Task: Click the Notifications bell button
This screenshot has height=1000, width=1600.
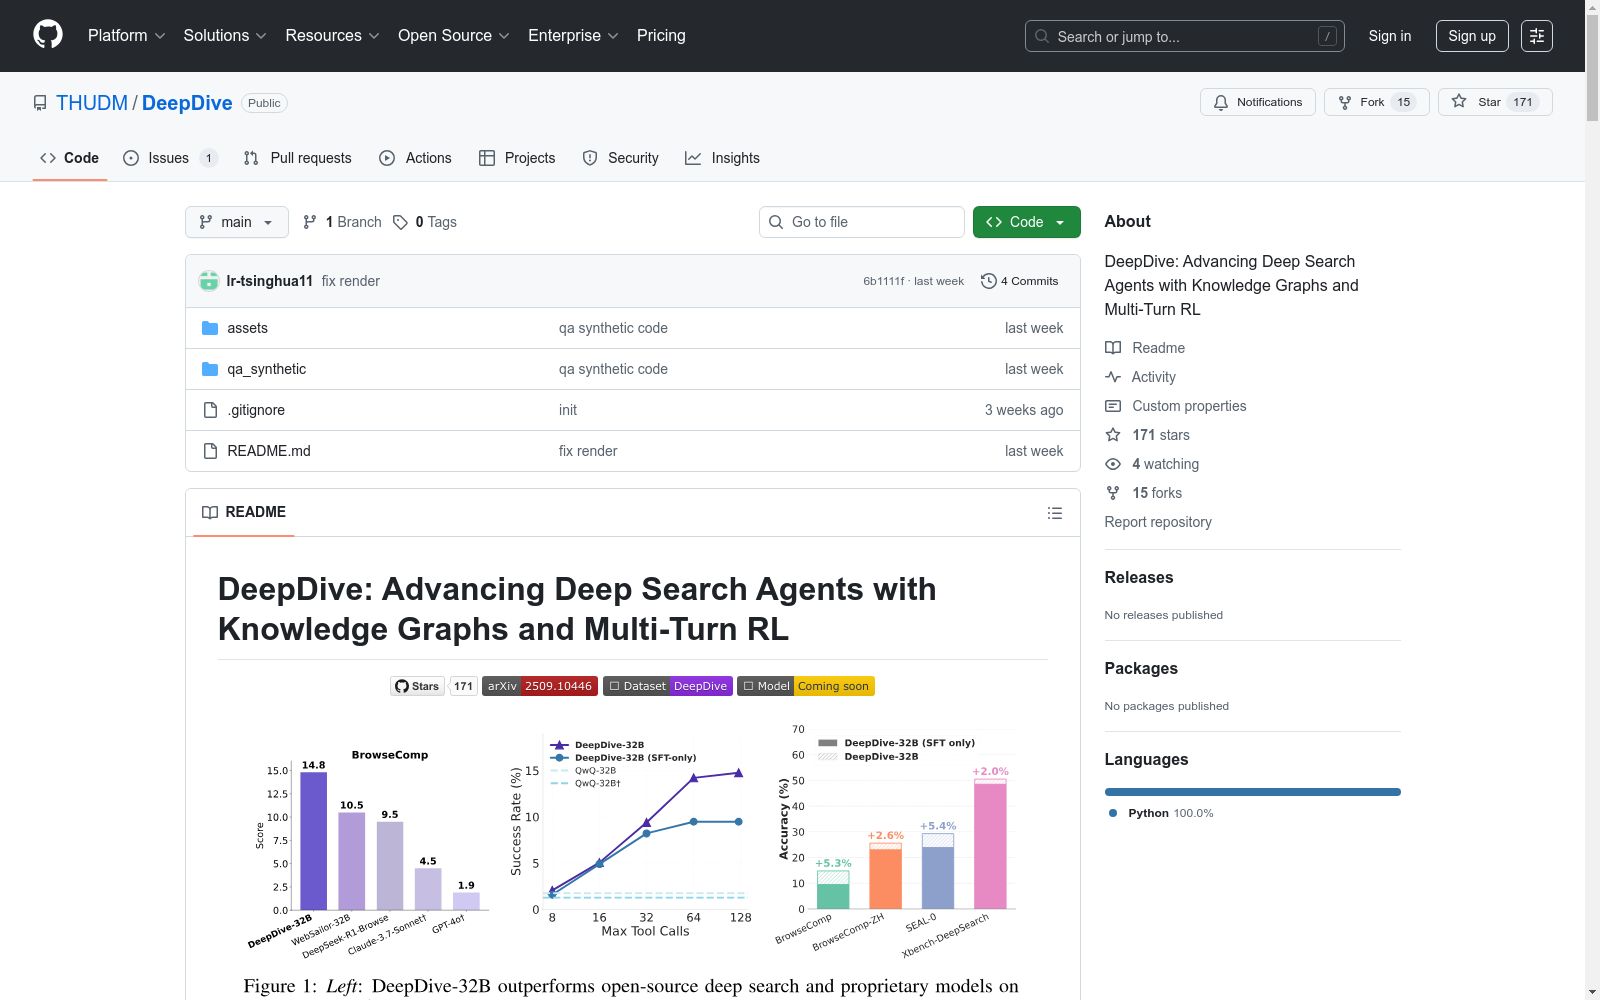Action: point(1258,102)
